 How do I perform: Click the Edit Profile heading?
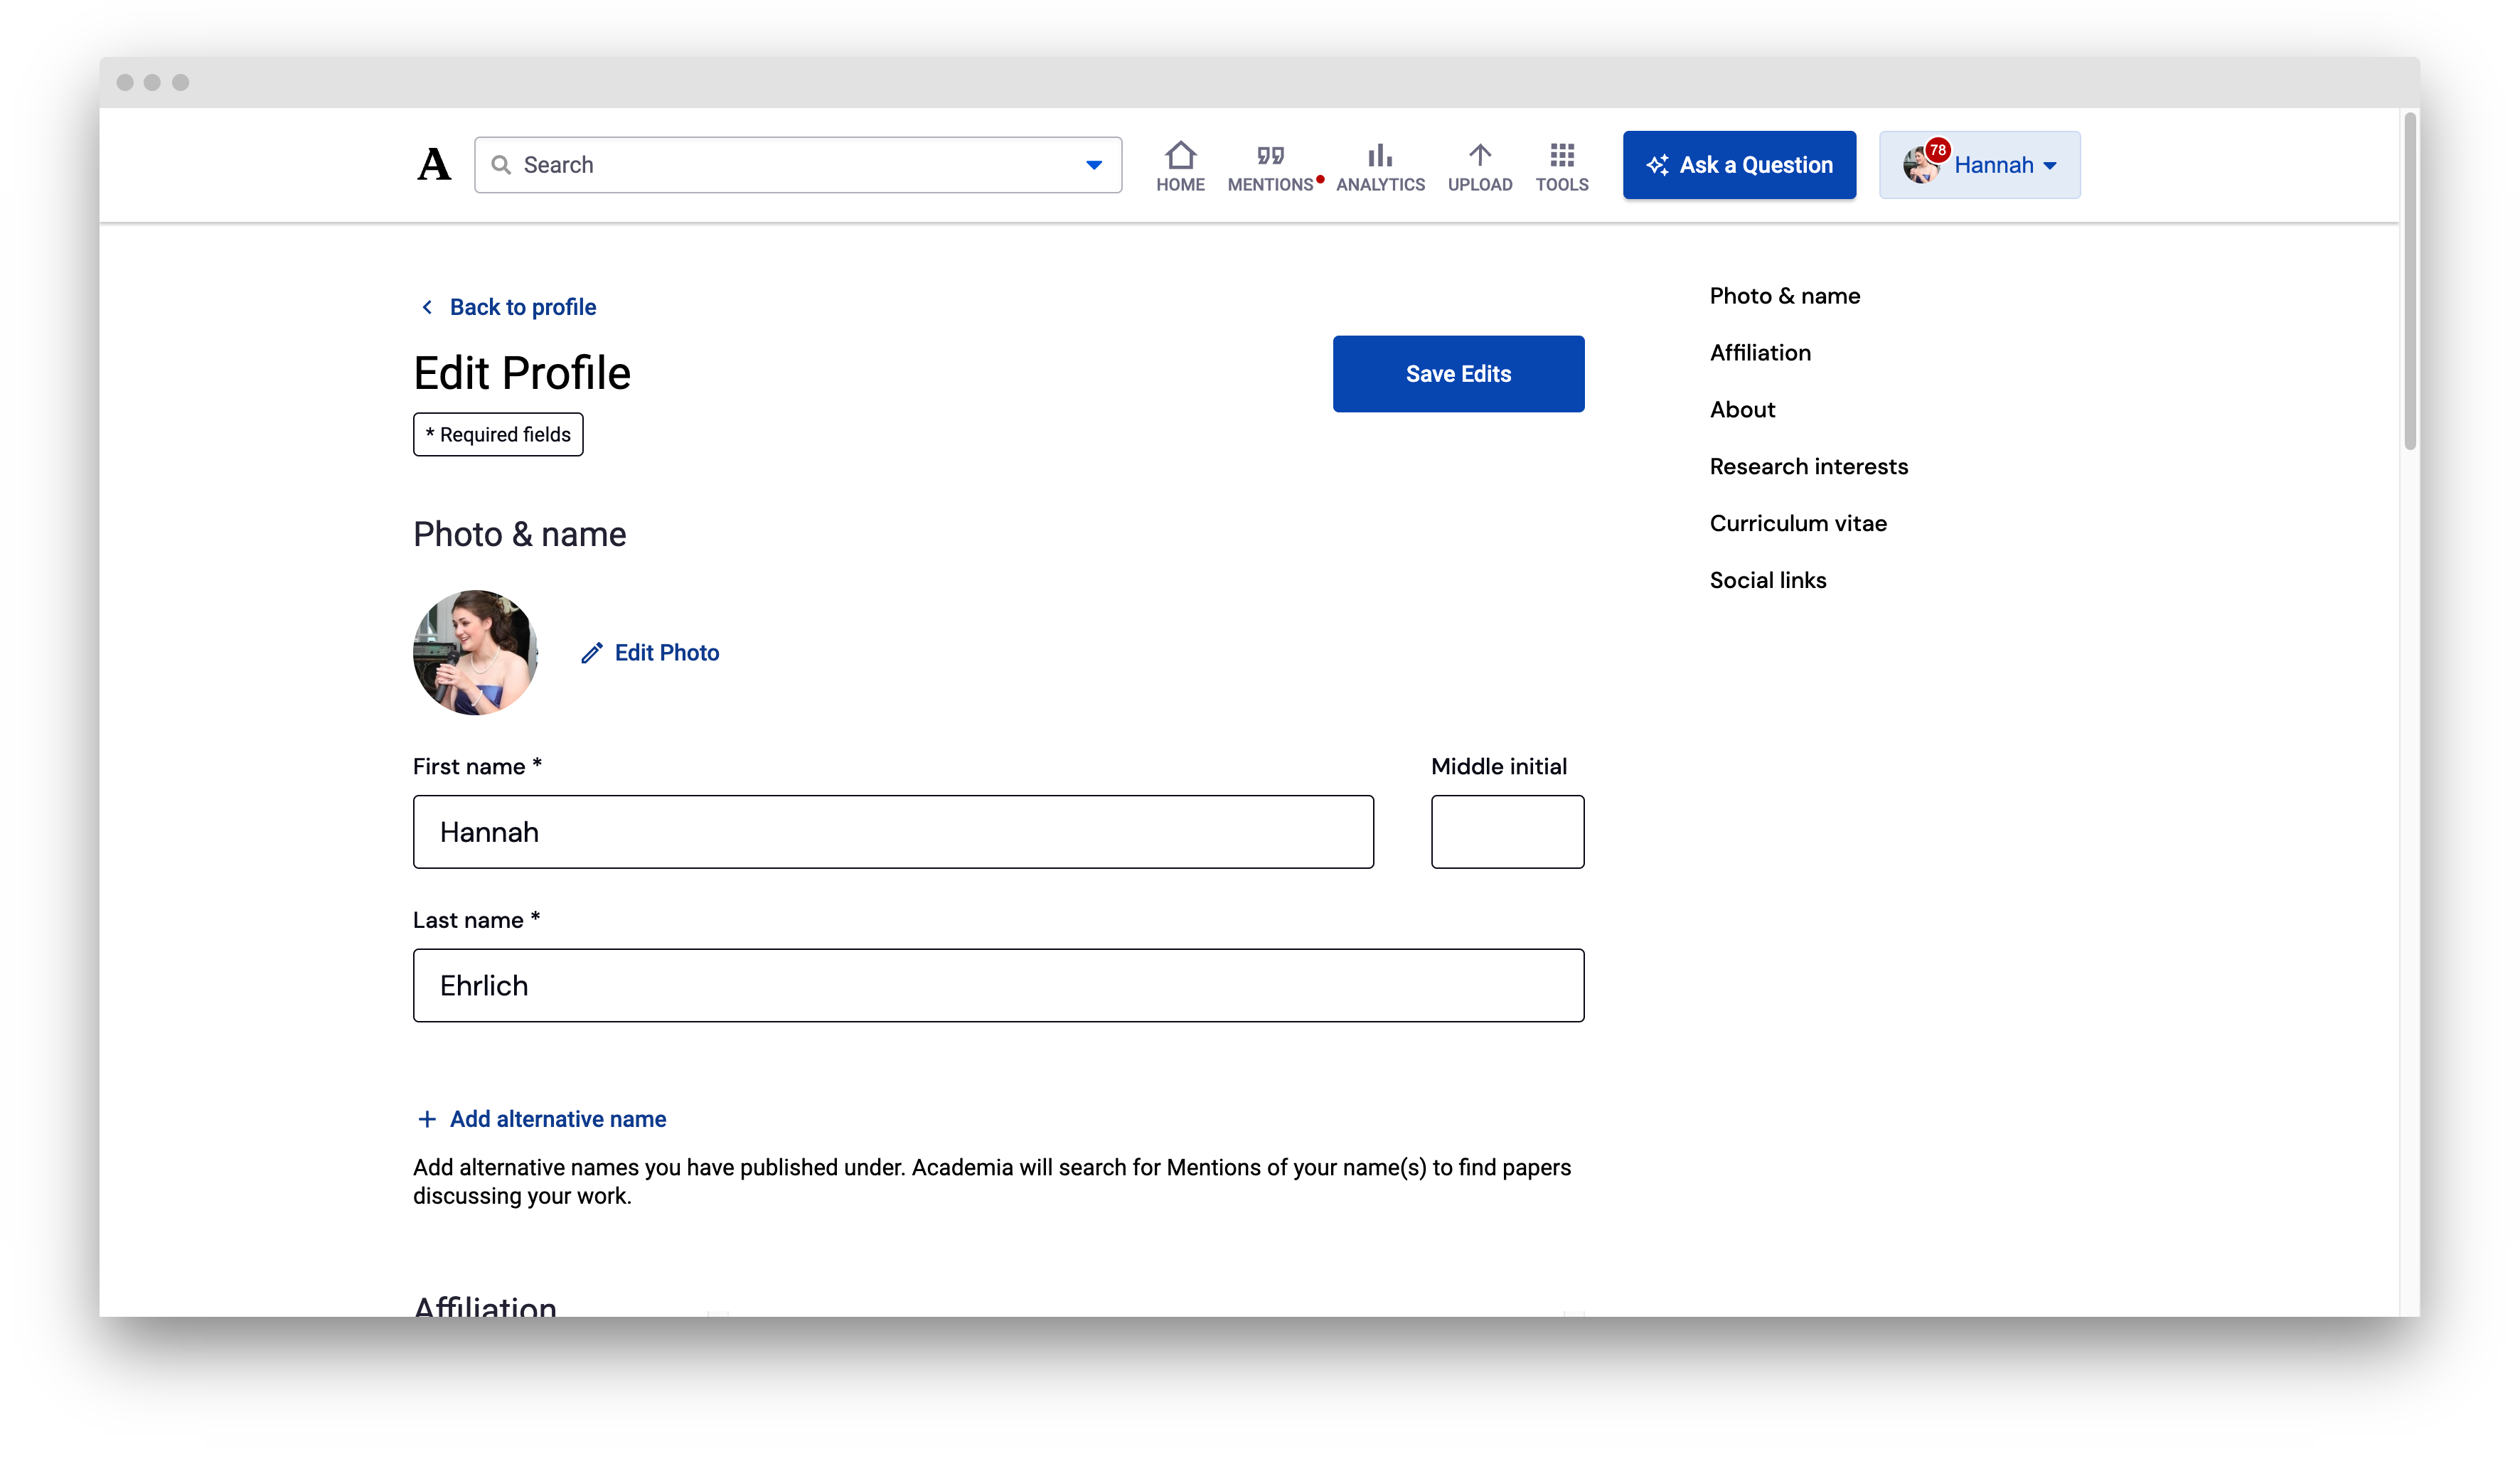coord(522,373)
